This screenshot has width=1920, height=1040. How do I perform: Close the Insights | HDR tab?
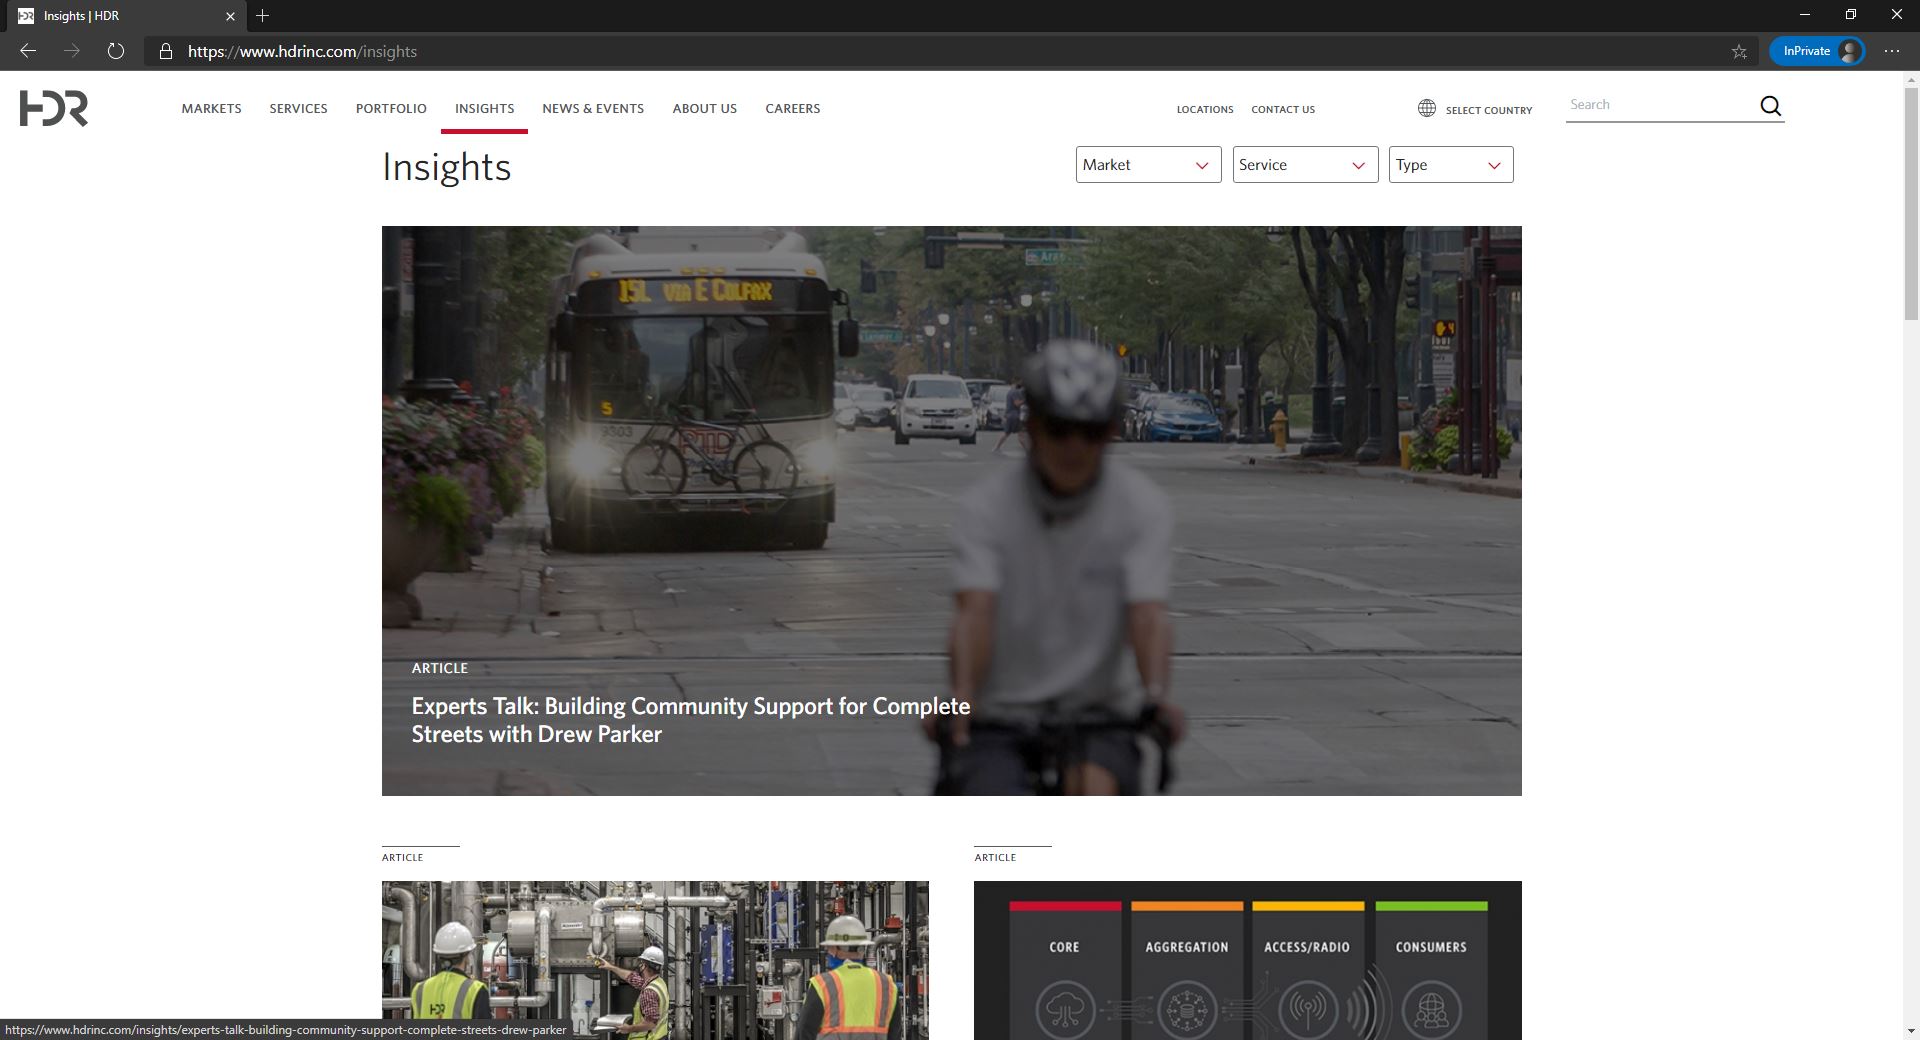tap(230, 16)
